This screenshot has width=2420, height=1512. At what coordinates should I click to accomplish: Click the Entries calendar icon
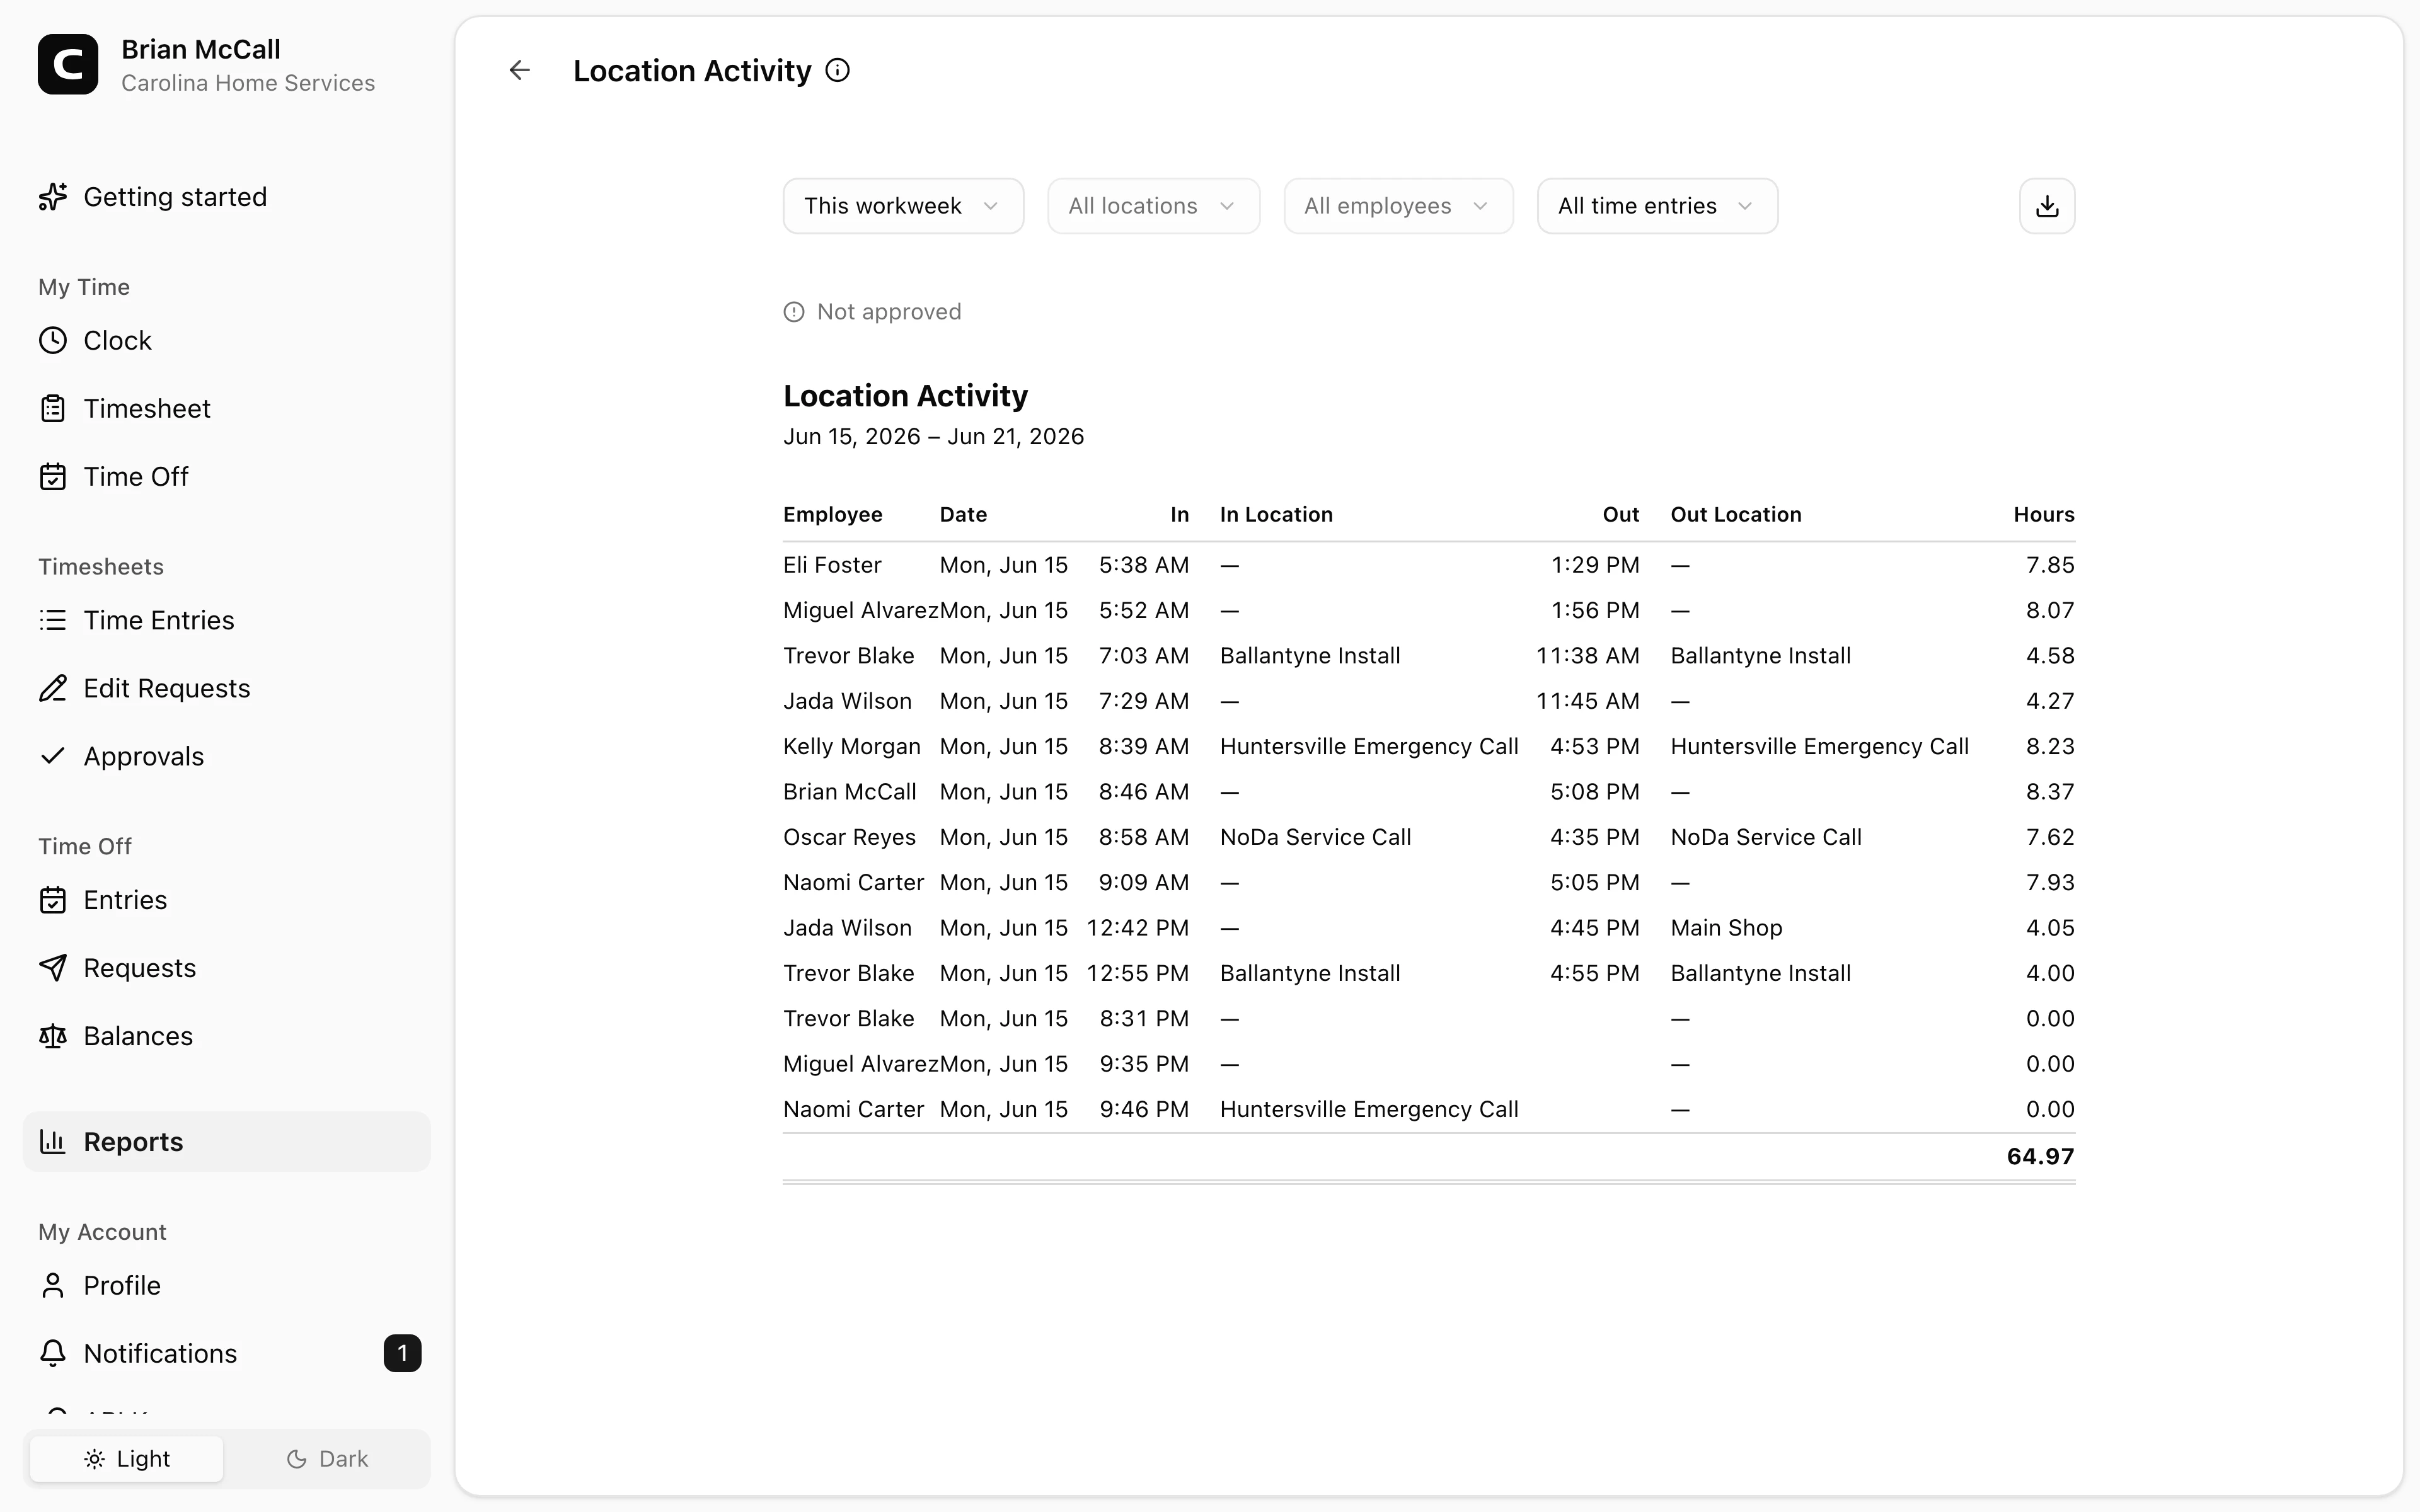tap(53, 901)
